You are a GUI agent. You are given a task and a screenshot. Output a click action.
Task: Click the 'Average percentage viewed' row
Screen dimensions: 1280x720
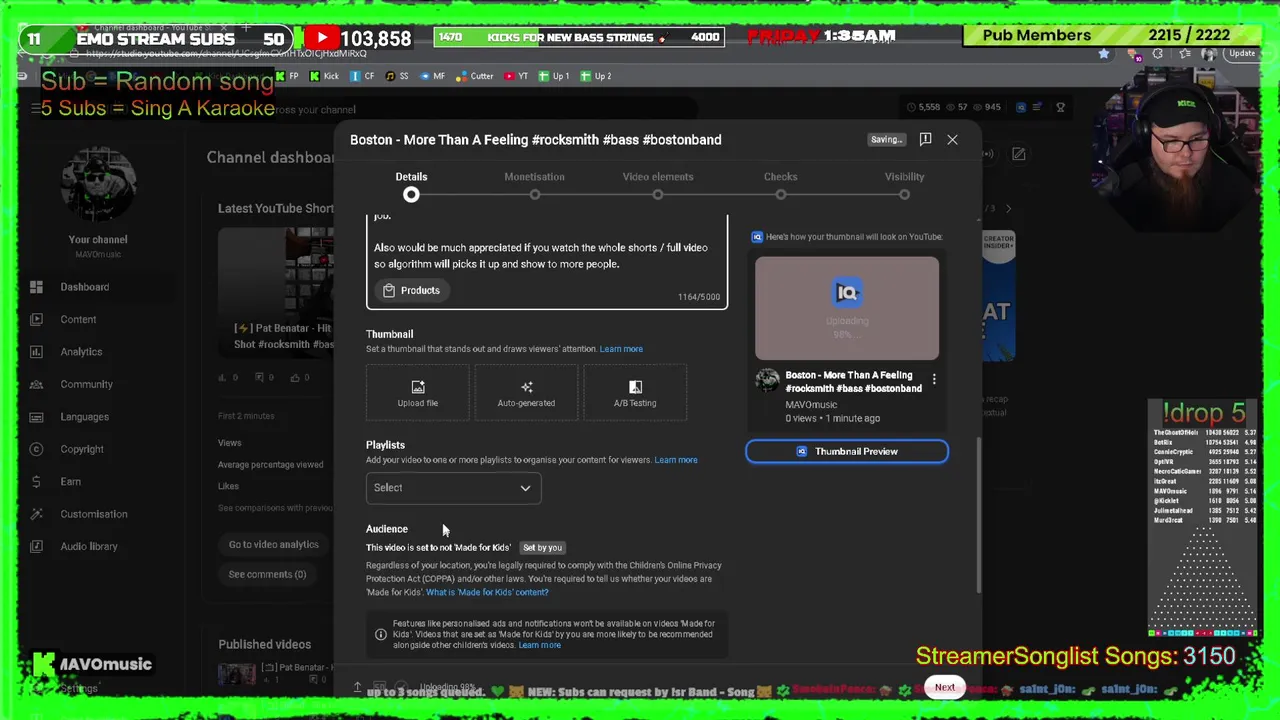pyautogui.click(x=270, y=465)
